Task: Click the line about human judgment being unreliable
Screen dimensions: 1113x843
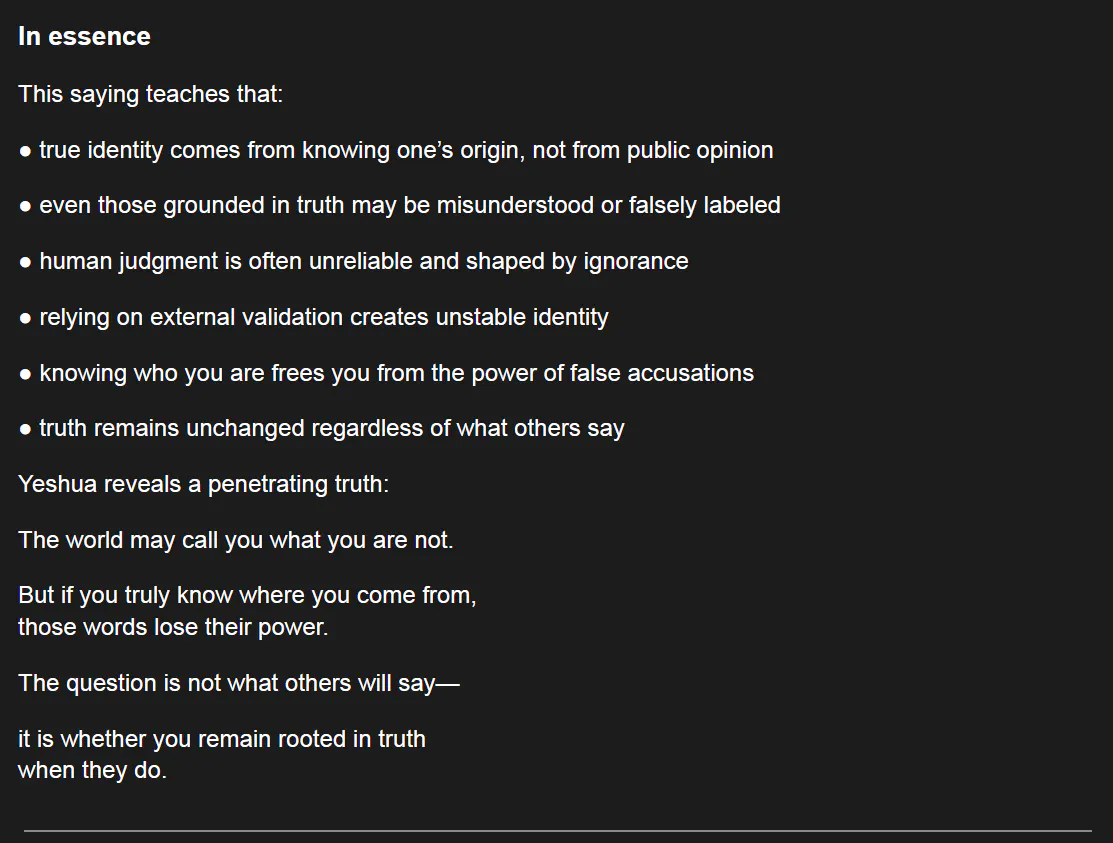Action: pos(363,262)
